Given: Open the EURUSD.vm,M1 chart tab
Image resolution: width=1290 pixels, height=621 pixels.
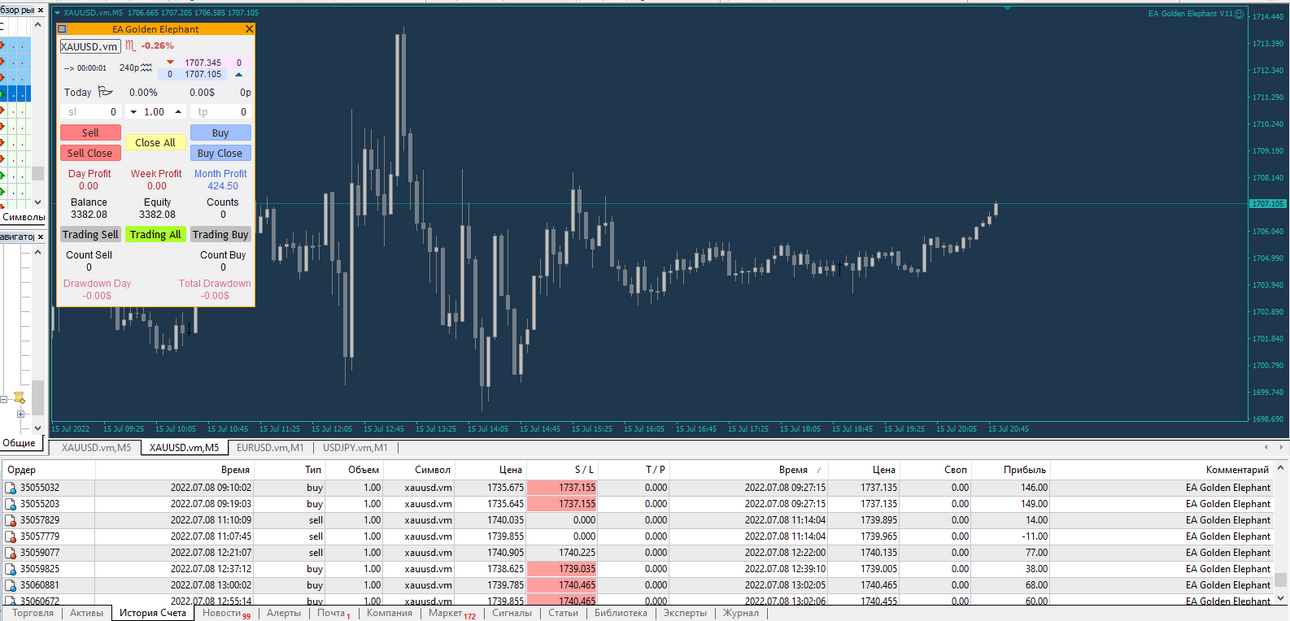Looking at the screenshot, I should click(270, 447).
